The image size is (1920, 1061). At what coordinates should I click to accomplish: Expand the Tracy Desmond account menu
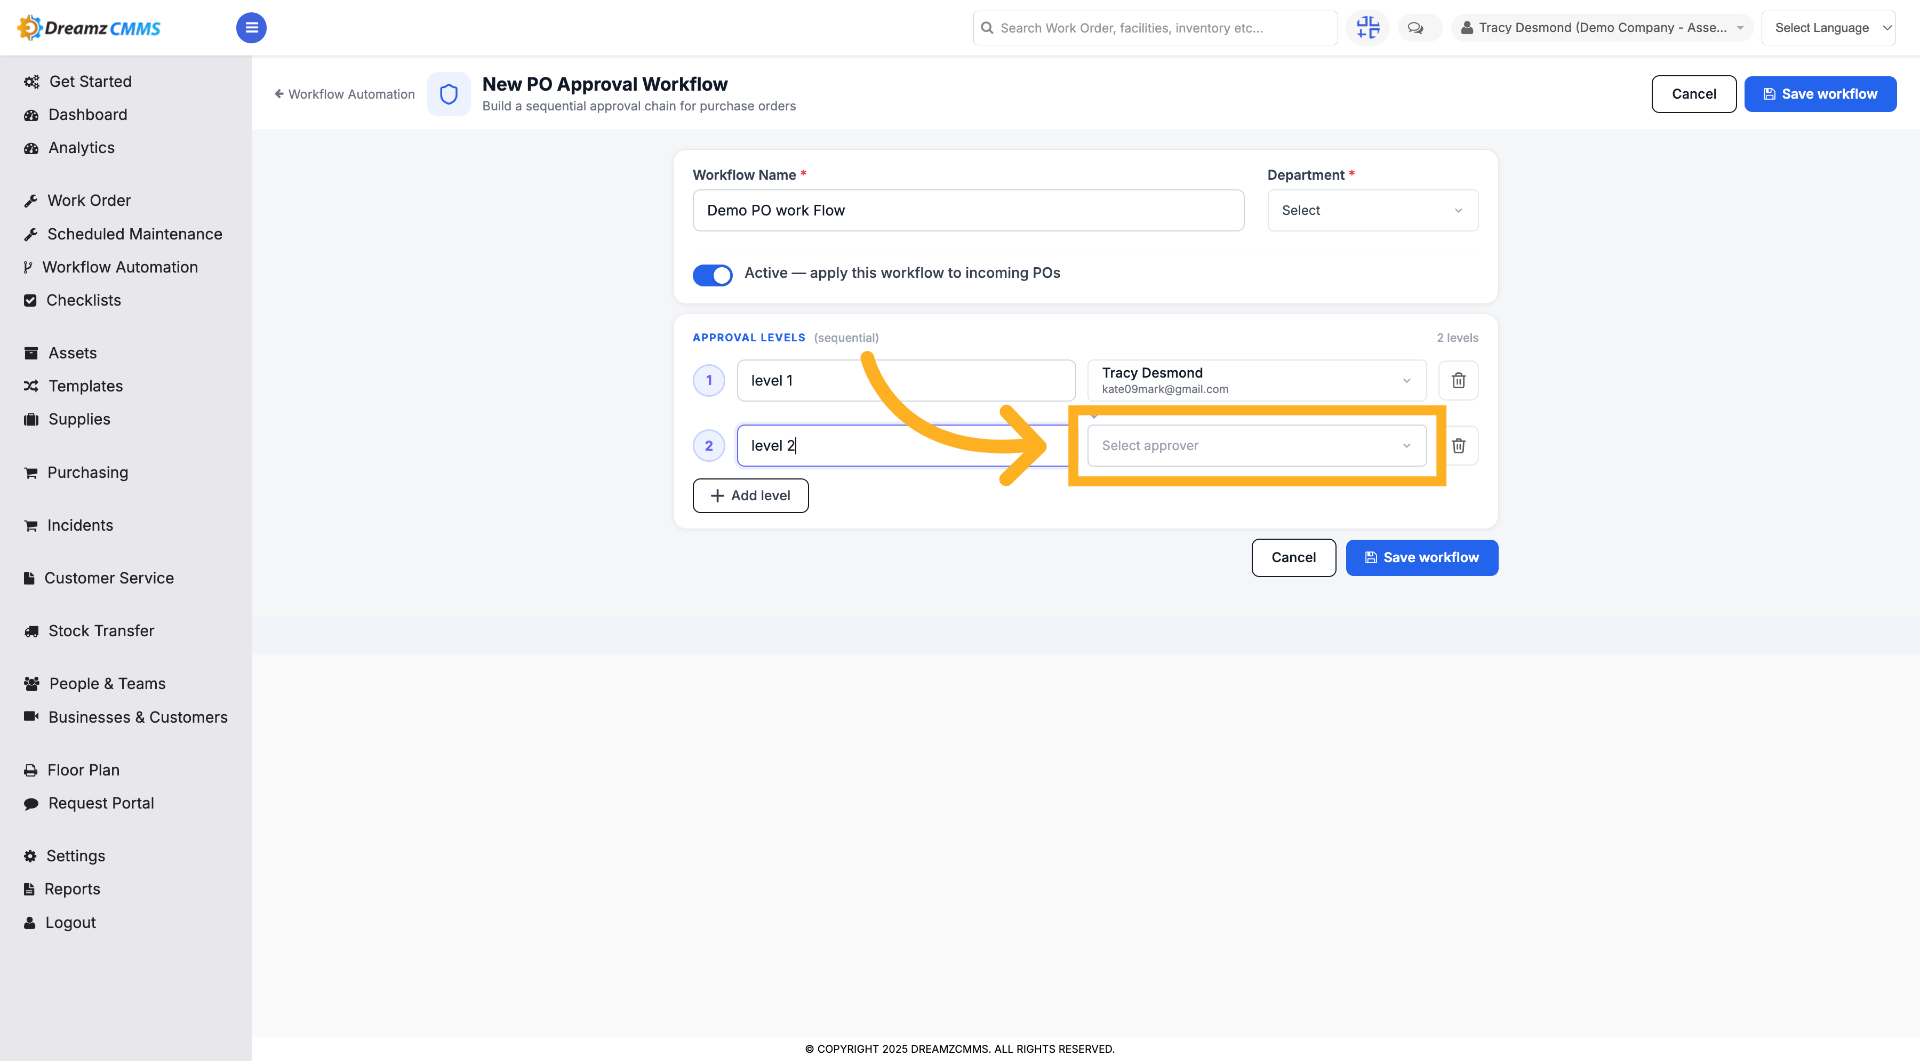click(x=1602, y=28)
